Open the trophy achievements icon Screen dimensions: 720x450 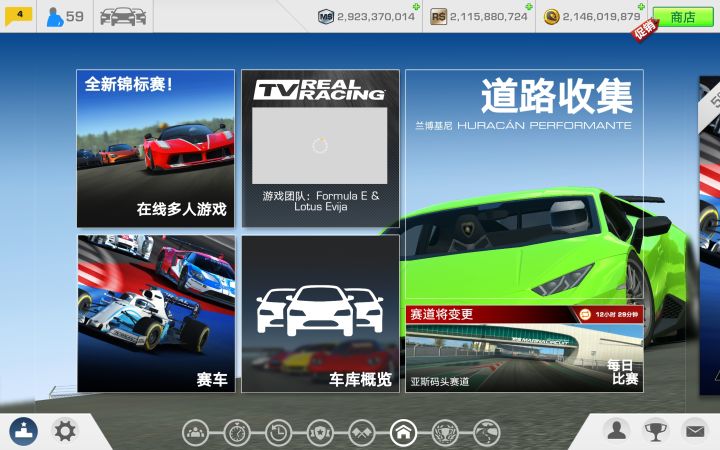pos(656,431)
